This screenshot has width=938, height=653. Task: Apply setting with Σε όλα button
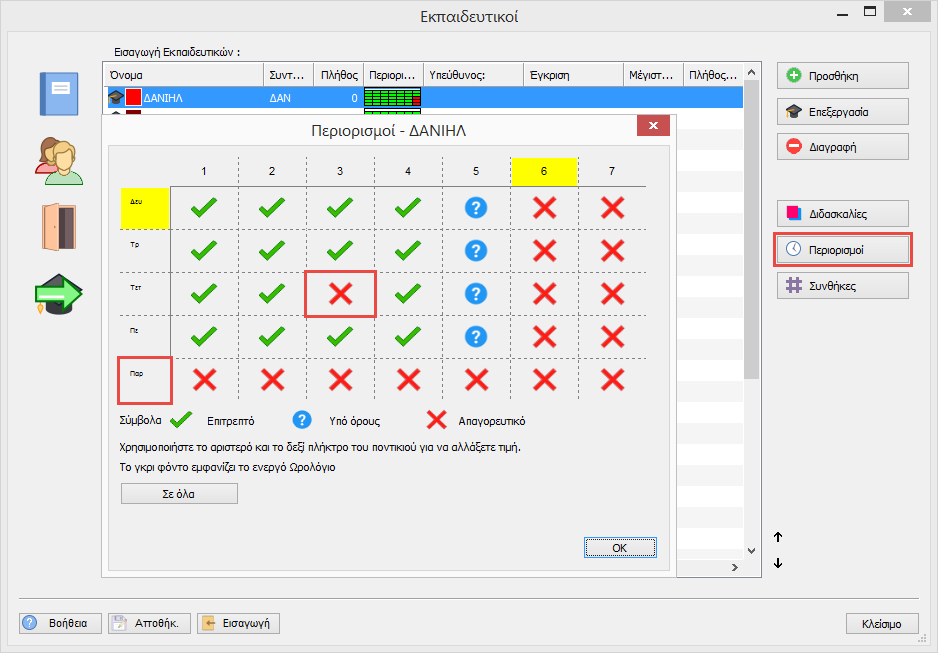(179, 494)
